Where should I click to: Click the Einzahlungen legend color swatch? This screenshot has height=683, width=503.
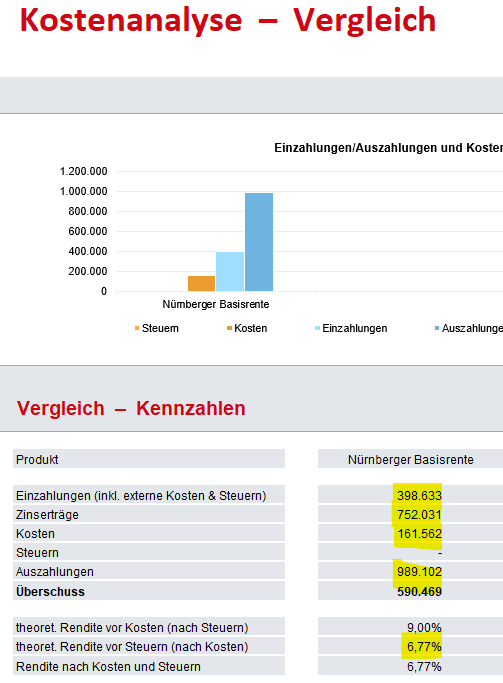[317, 328]
